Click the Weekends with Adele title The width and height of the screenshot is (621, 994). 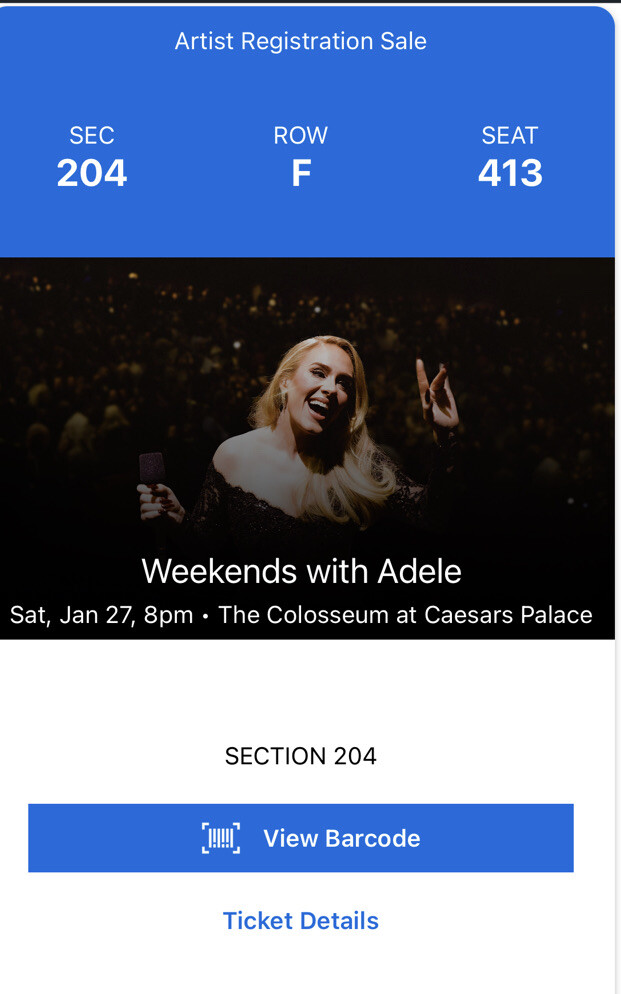pos(302,571)
